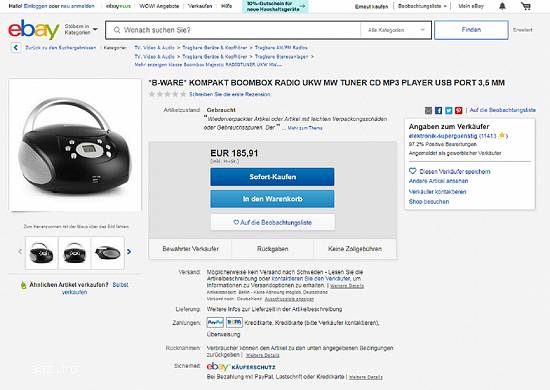Open the Alle Kategorien dropdown

(x=396, y=30)
